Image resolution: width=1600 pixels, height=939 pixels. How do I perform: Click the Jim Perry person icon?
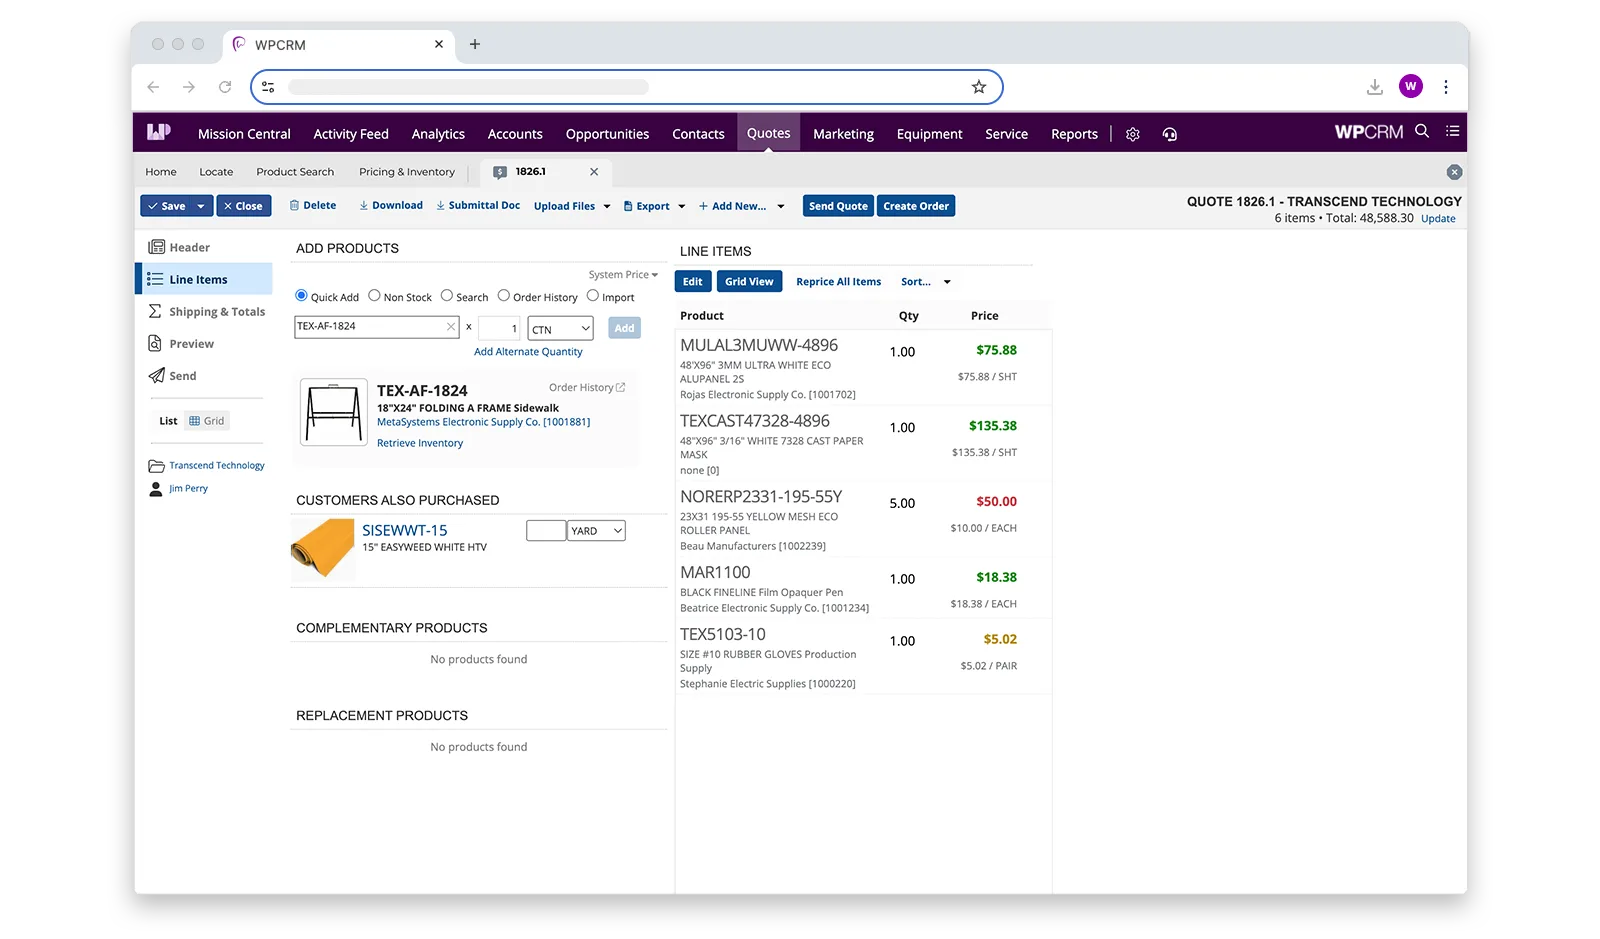(156, 489)
